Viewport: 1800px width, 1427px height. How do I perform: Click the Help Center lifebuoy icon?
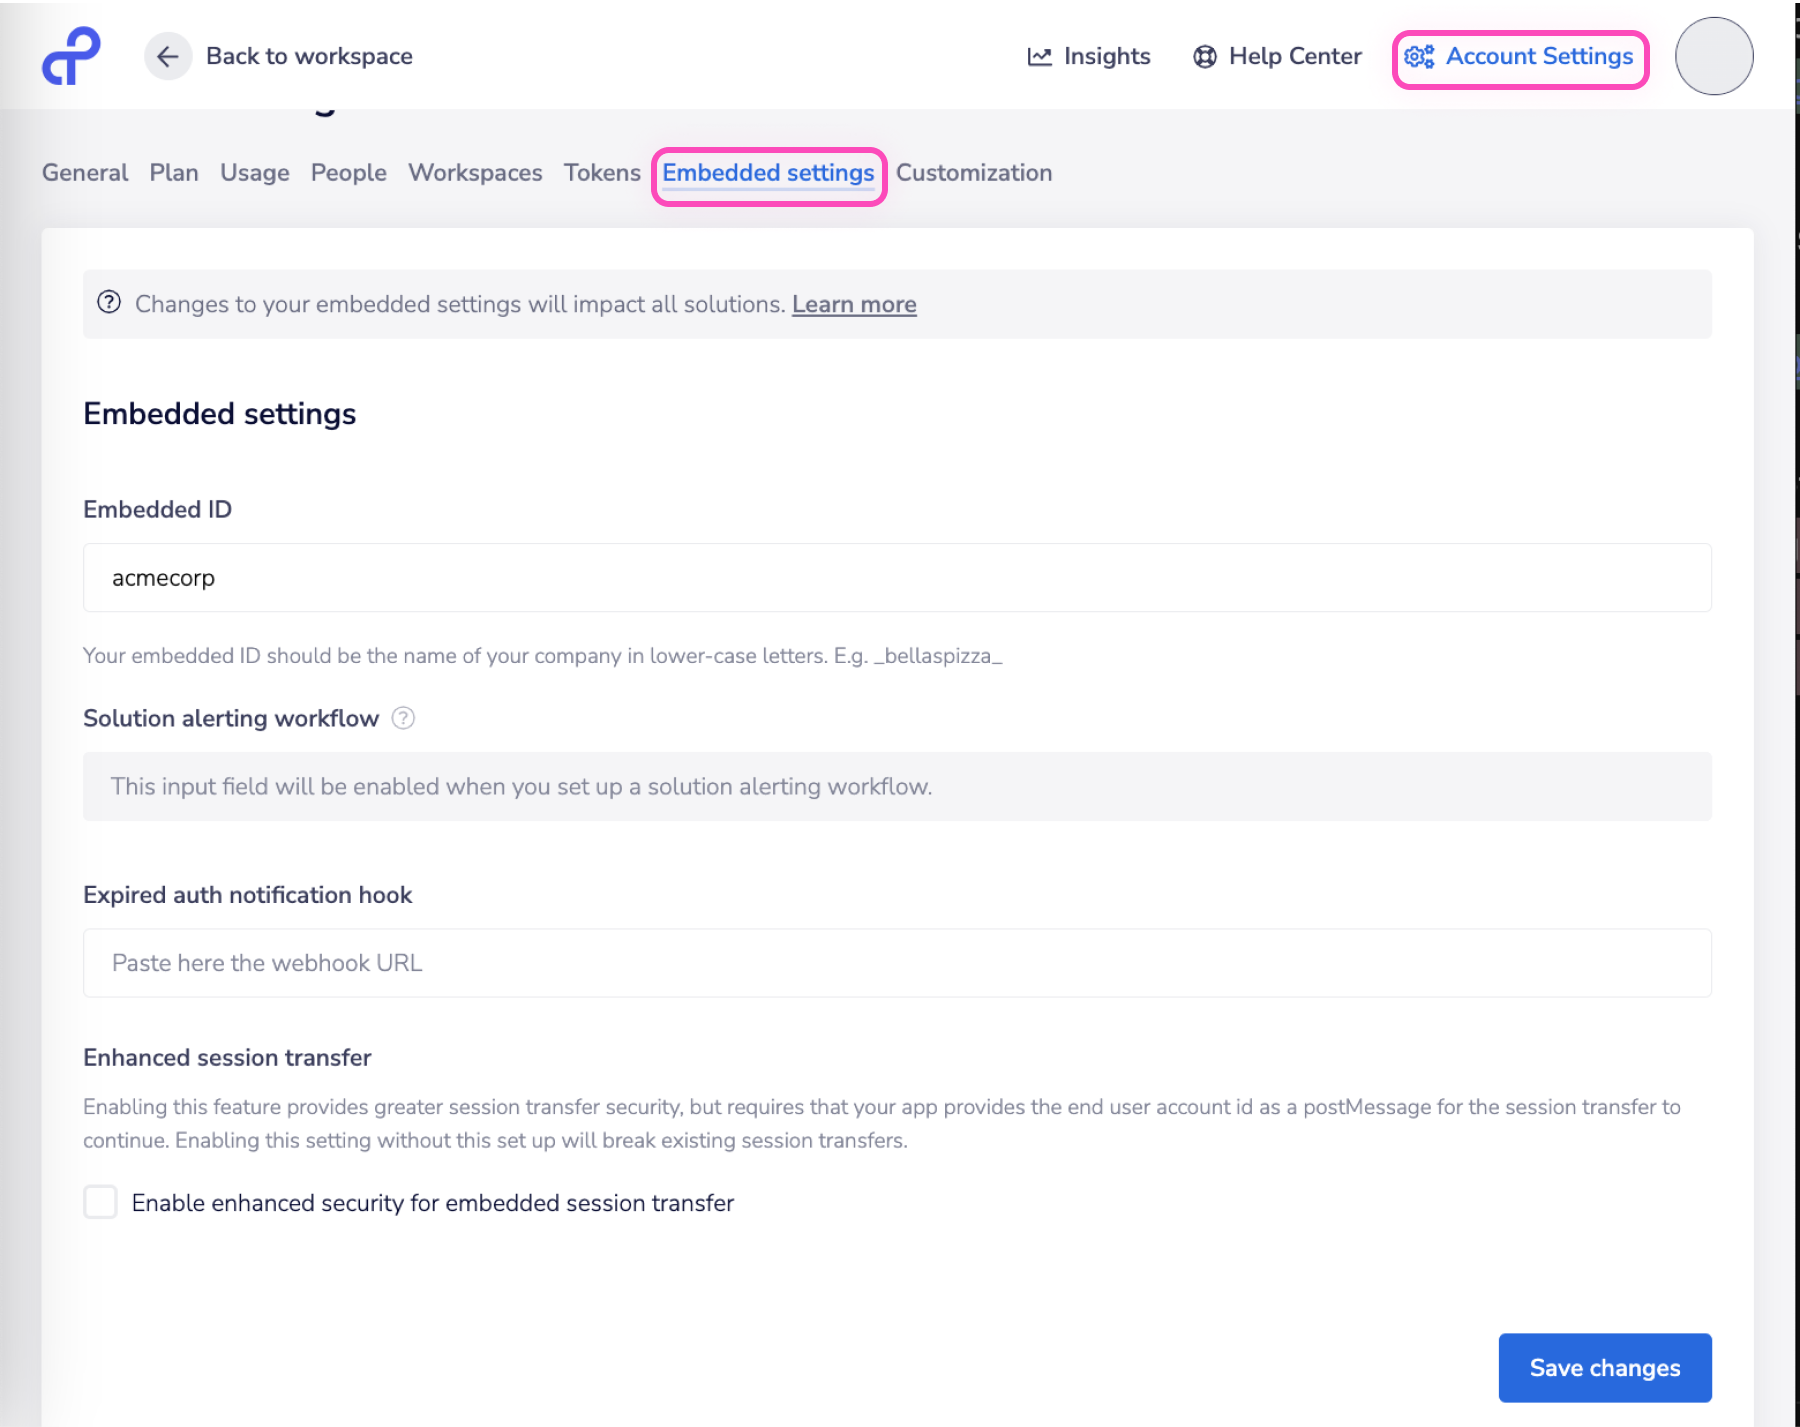tap(1205, 56)
